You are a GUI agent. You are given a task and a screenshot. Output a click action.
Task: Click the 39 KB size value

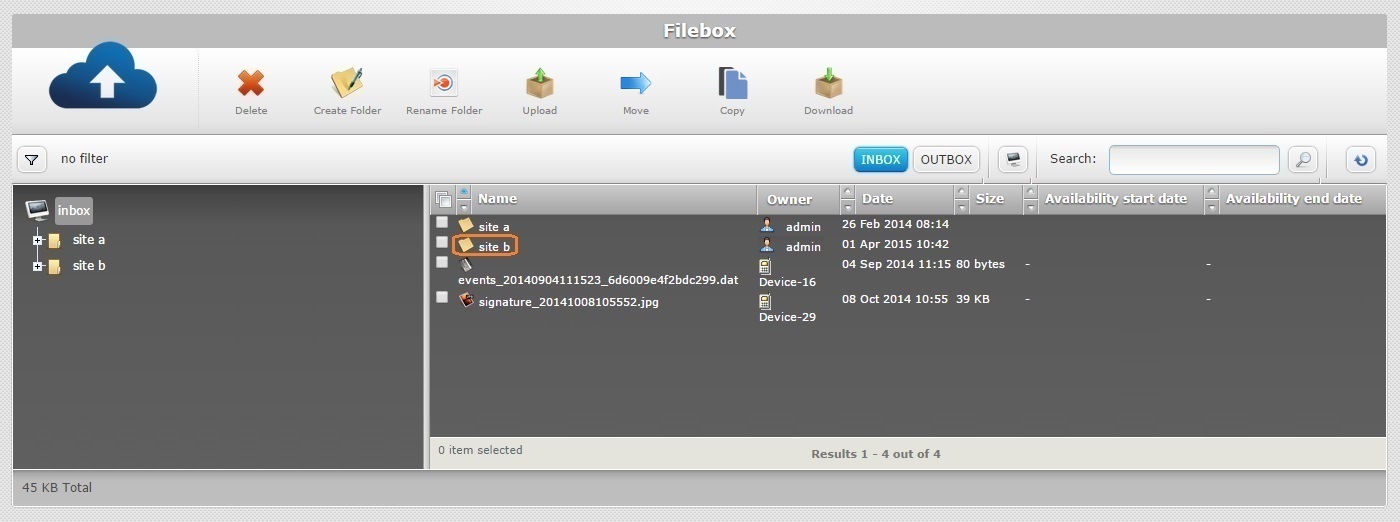[973, 299]
